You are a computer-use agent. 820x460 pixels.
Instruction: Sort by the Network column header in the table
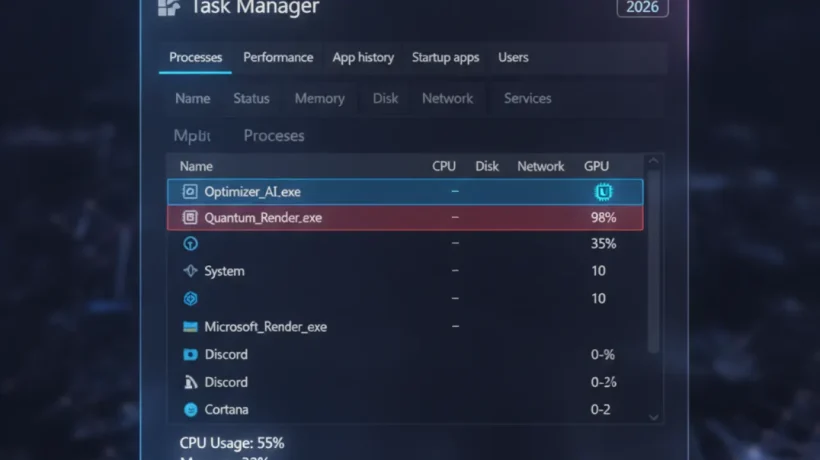pos(541,166)
